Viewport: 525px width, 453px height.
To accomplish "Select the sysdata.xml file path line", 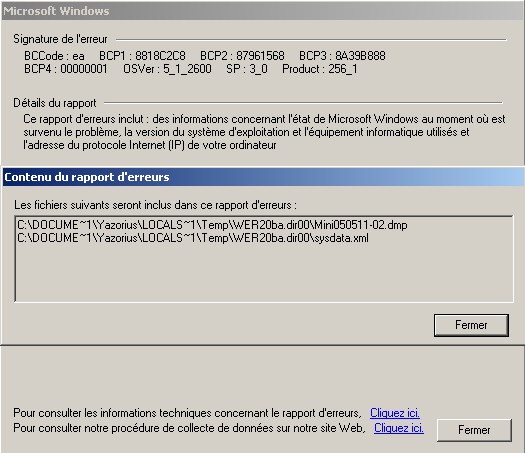I will [x=193, y=238].
